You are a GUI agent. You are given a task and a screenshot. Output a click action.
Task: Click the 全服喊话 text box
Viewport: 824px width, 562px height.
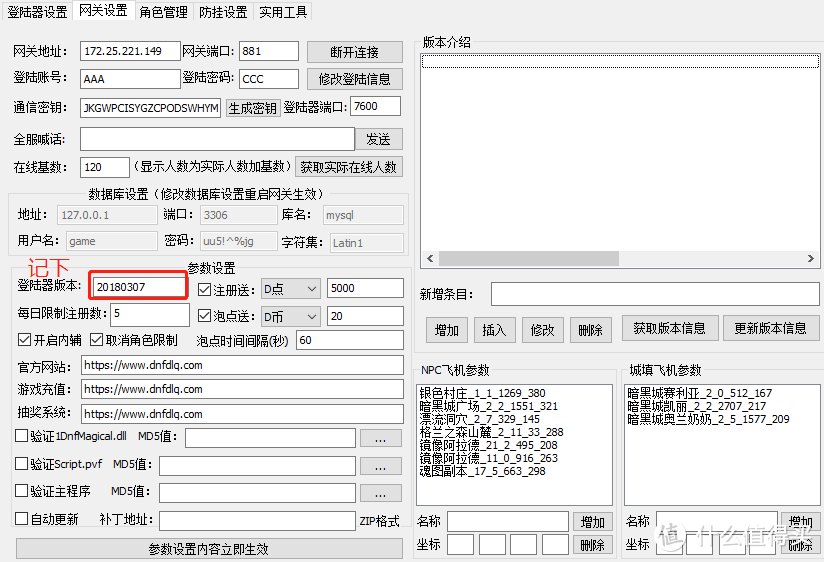pos(217,139)
